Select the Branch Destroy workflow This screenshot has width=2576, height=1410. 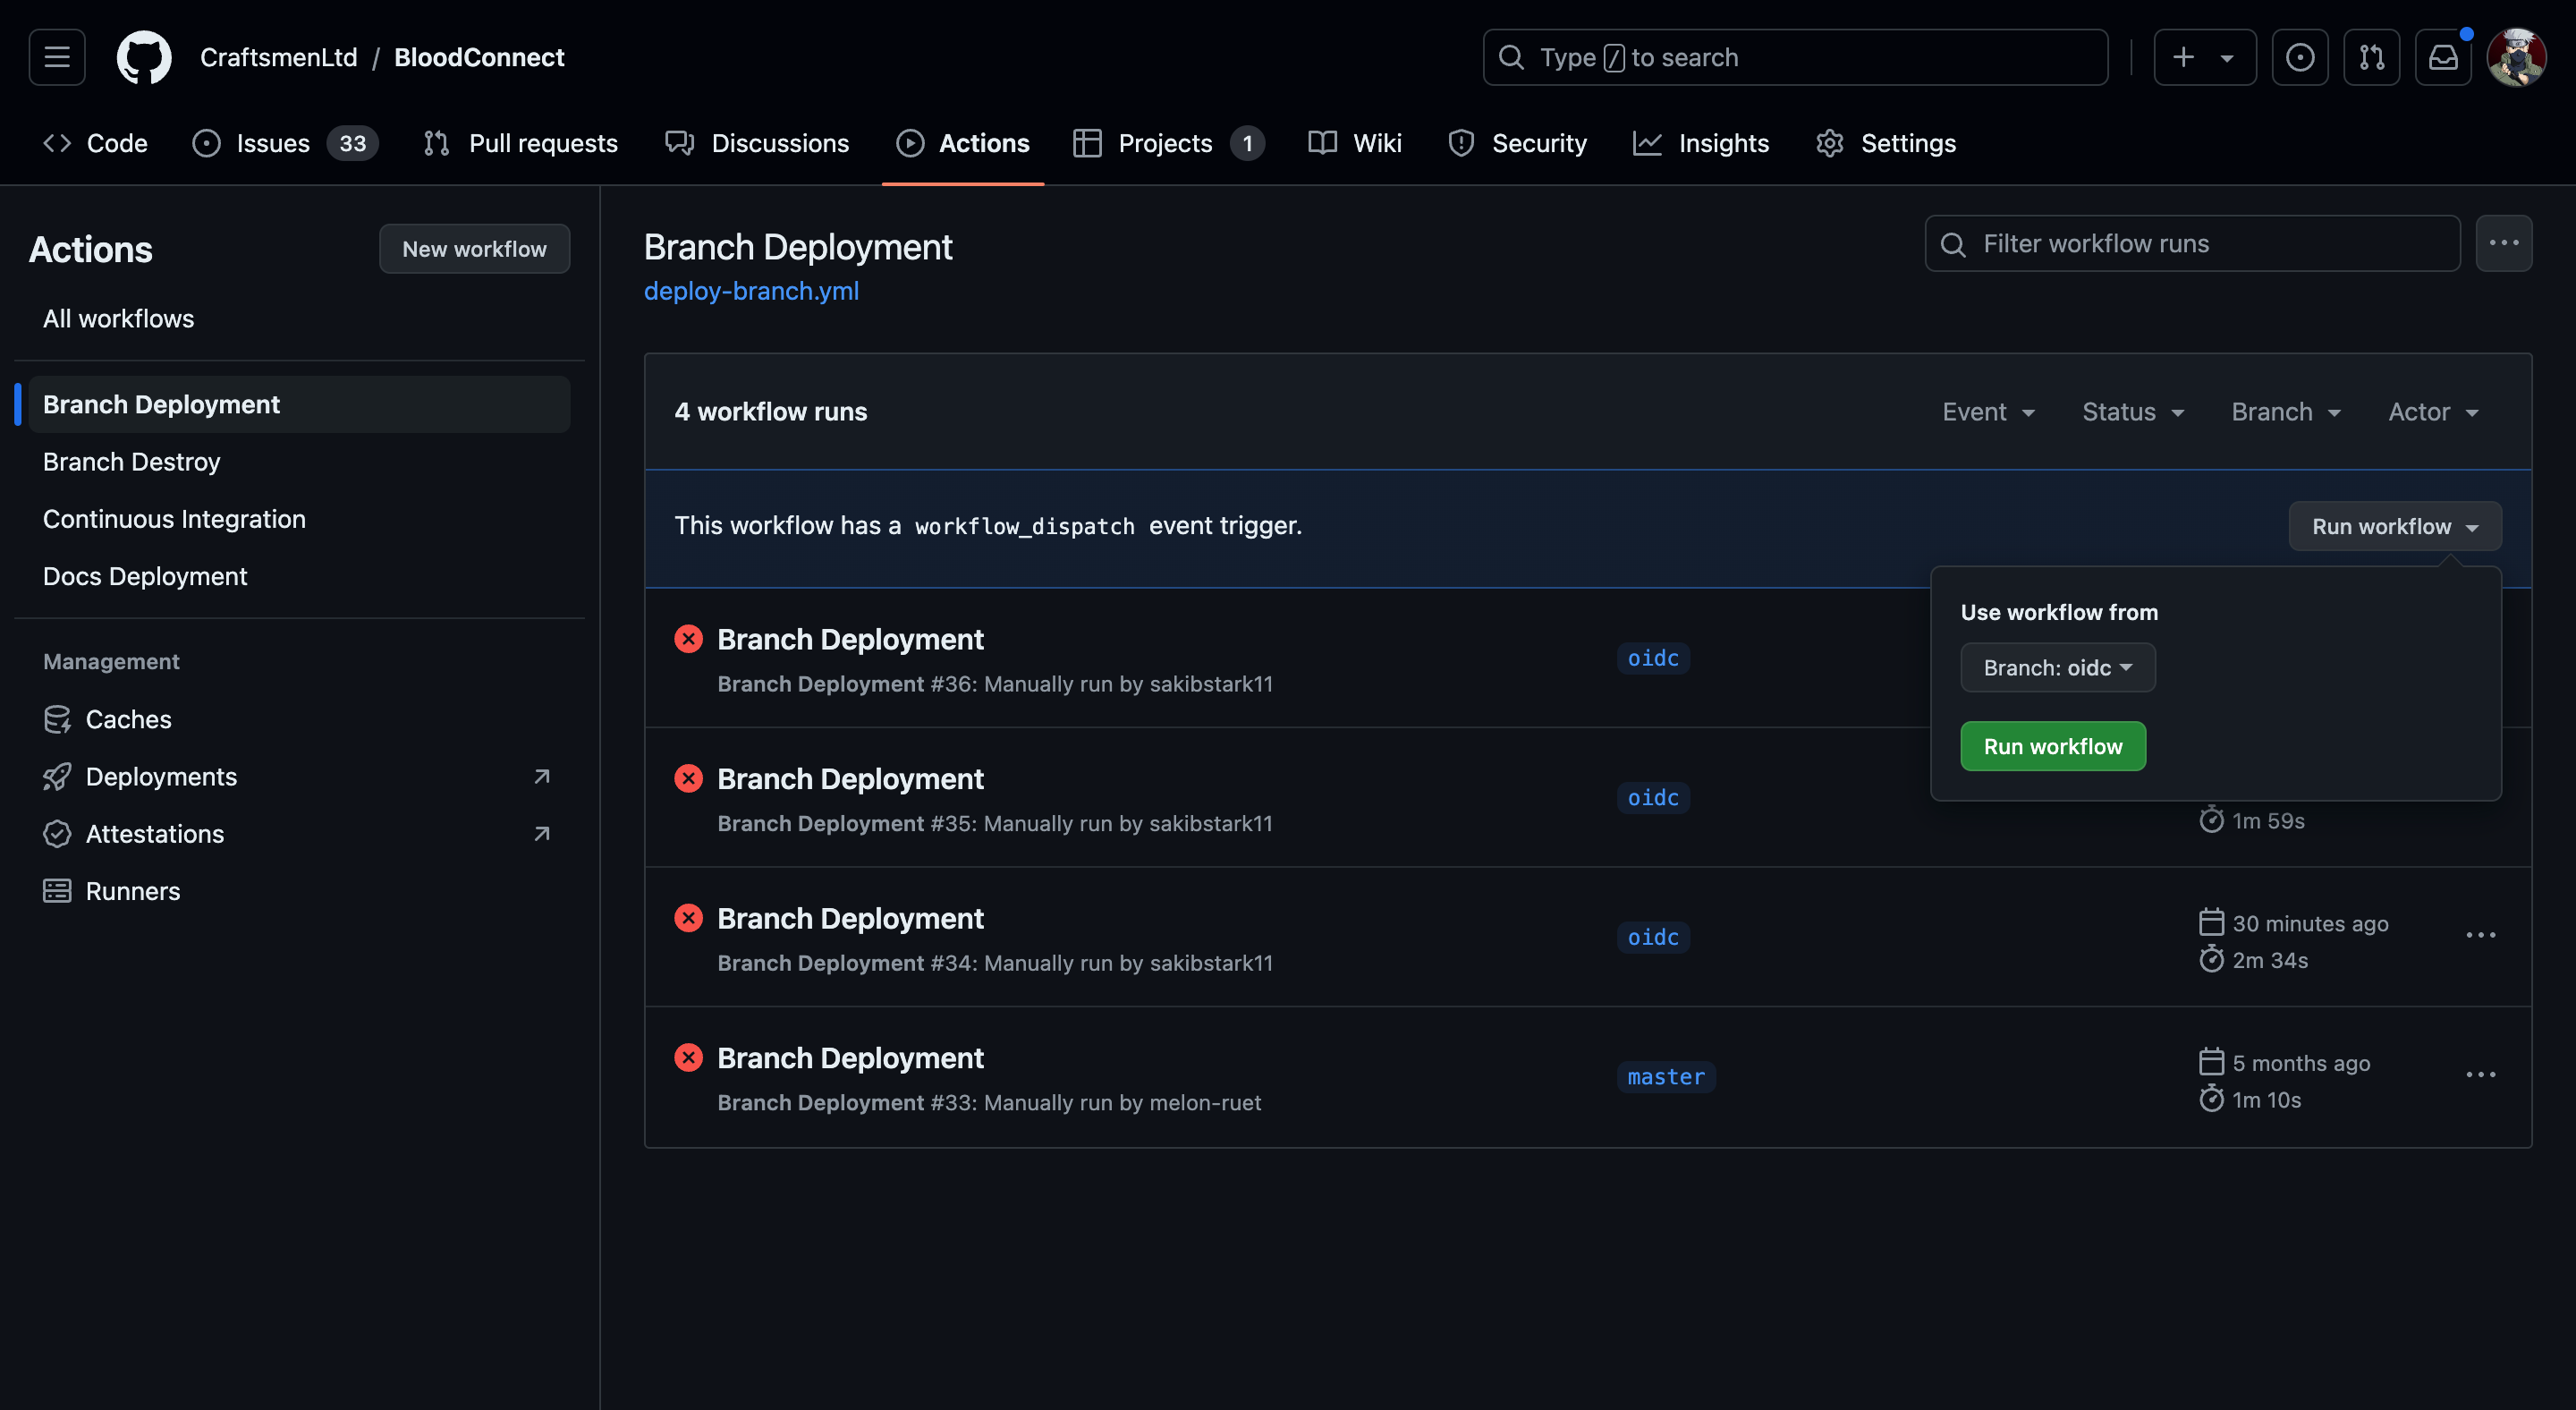click(300, 461)
